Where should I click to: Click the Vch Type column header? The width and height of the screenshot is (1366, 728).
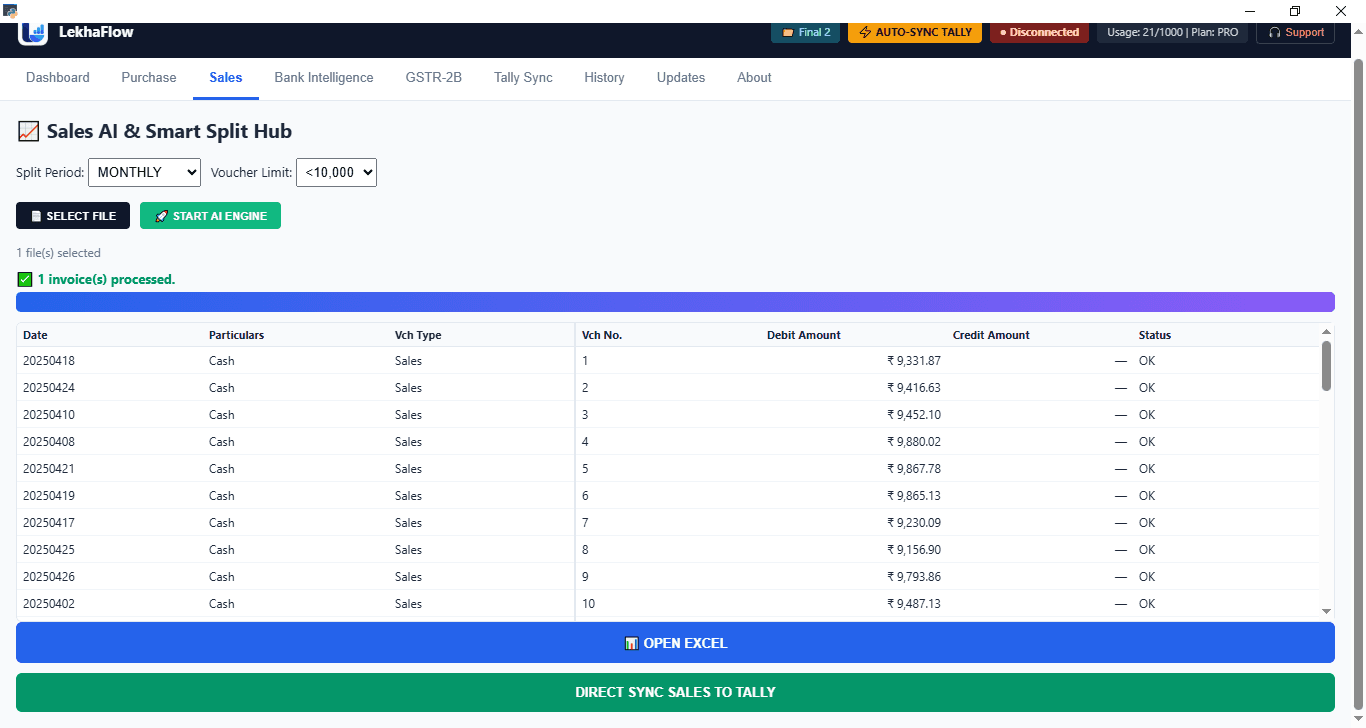coord(418,335)
